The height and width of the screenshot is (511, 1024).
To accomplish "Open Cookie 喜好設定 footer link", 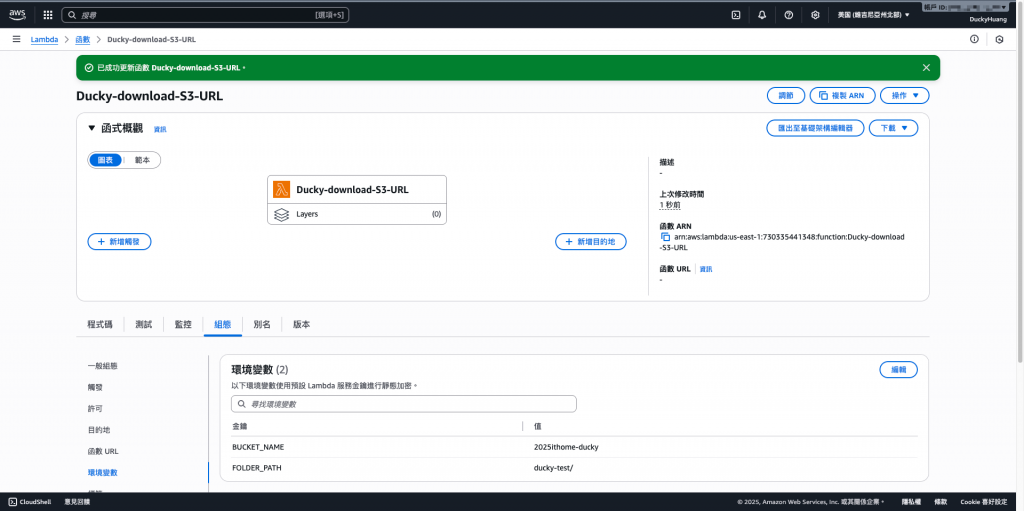I will pyautogui.click(x=984, y=502).
